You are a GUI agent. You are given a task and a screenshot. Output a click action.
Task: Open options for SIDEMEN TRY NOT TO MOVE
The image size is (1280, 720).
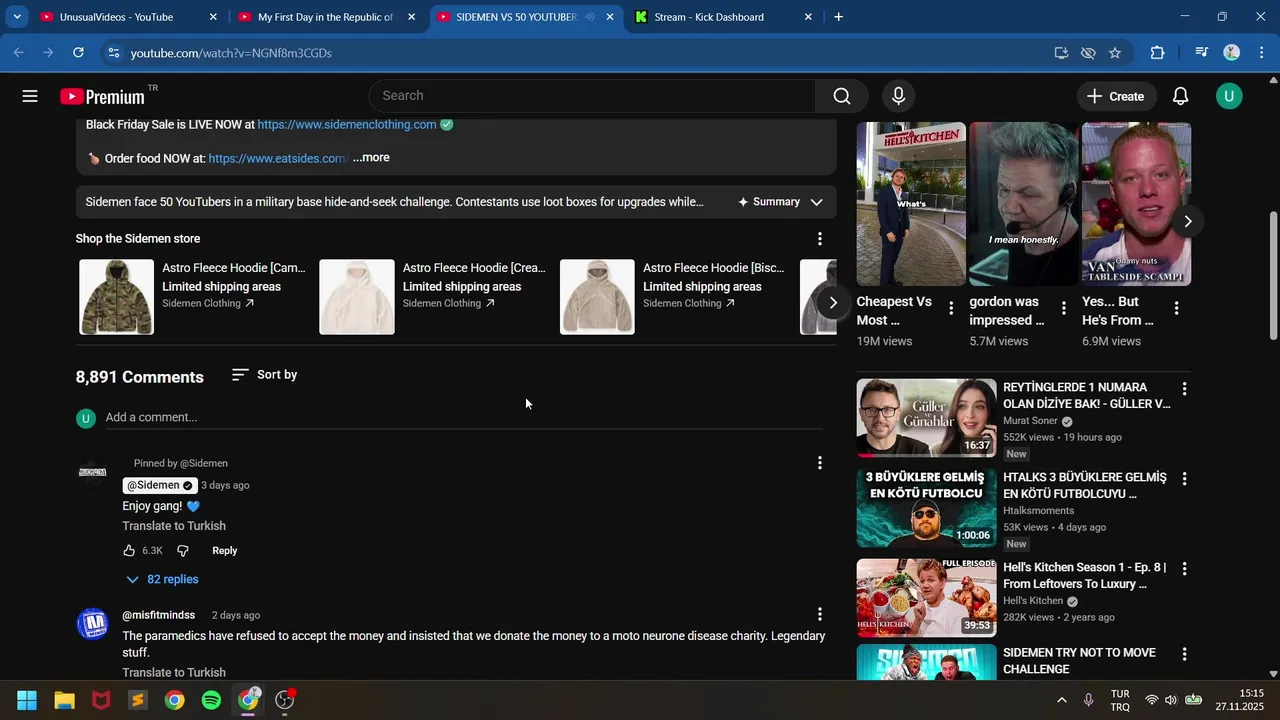click(1185, 654)
